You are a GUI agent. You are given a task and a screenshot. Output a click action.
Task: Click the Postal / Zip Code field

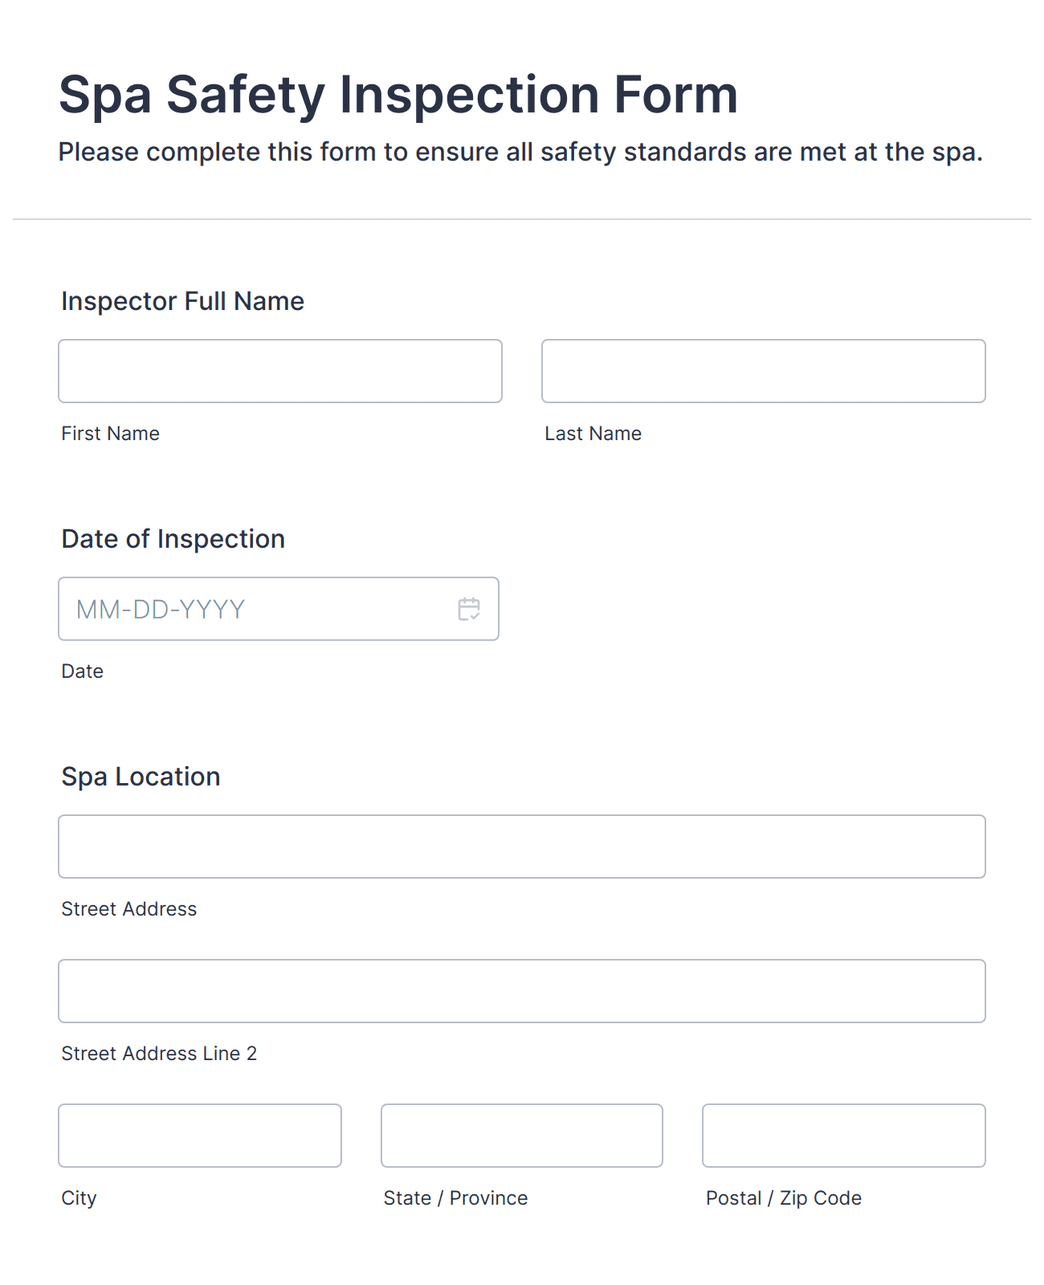point(844,1136)
